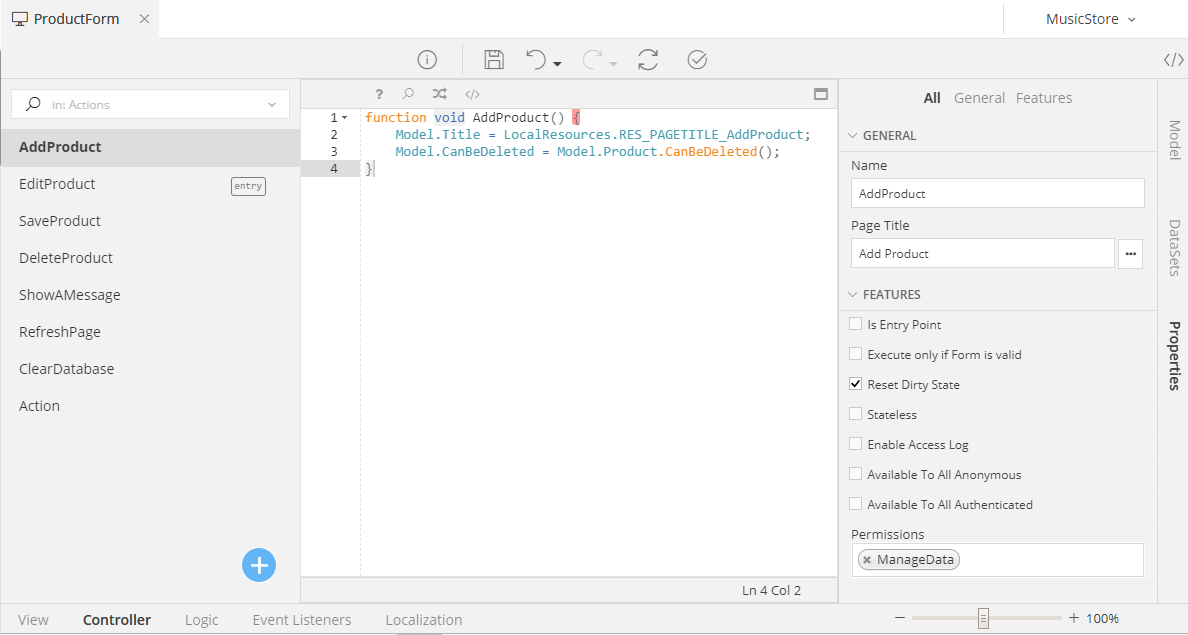Viewport: 1188px width, 635px height.
Task: Click the question mark help icon in editor
Action: [379, 94]
